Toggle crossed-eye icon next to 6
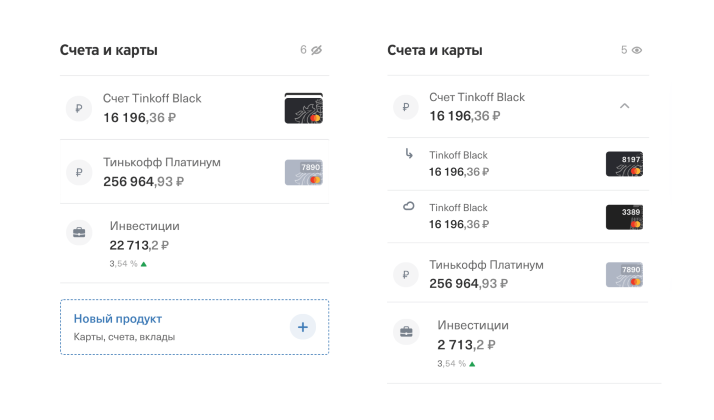This screenshot has width=714, height=420. (x=317, y=50)
